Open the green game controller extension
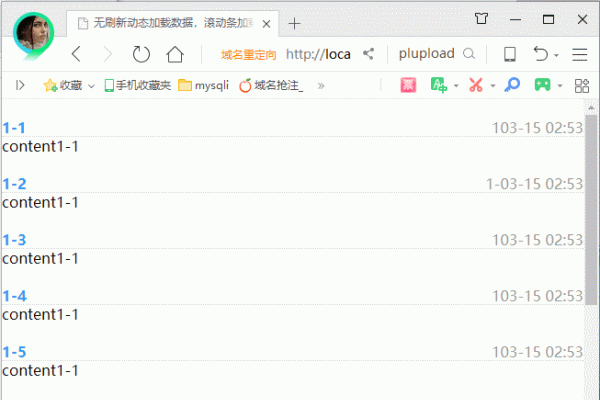 542,86
